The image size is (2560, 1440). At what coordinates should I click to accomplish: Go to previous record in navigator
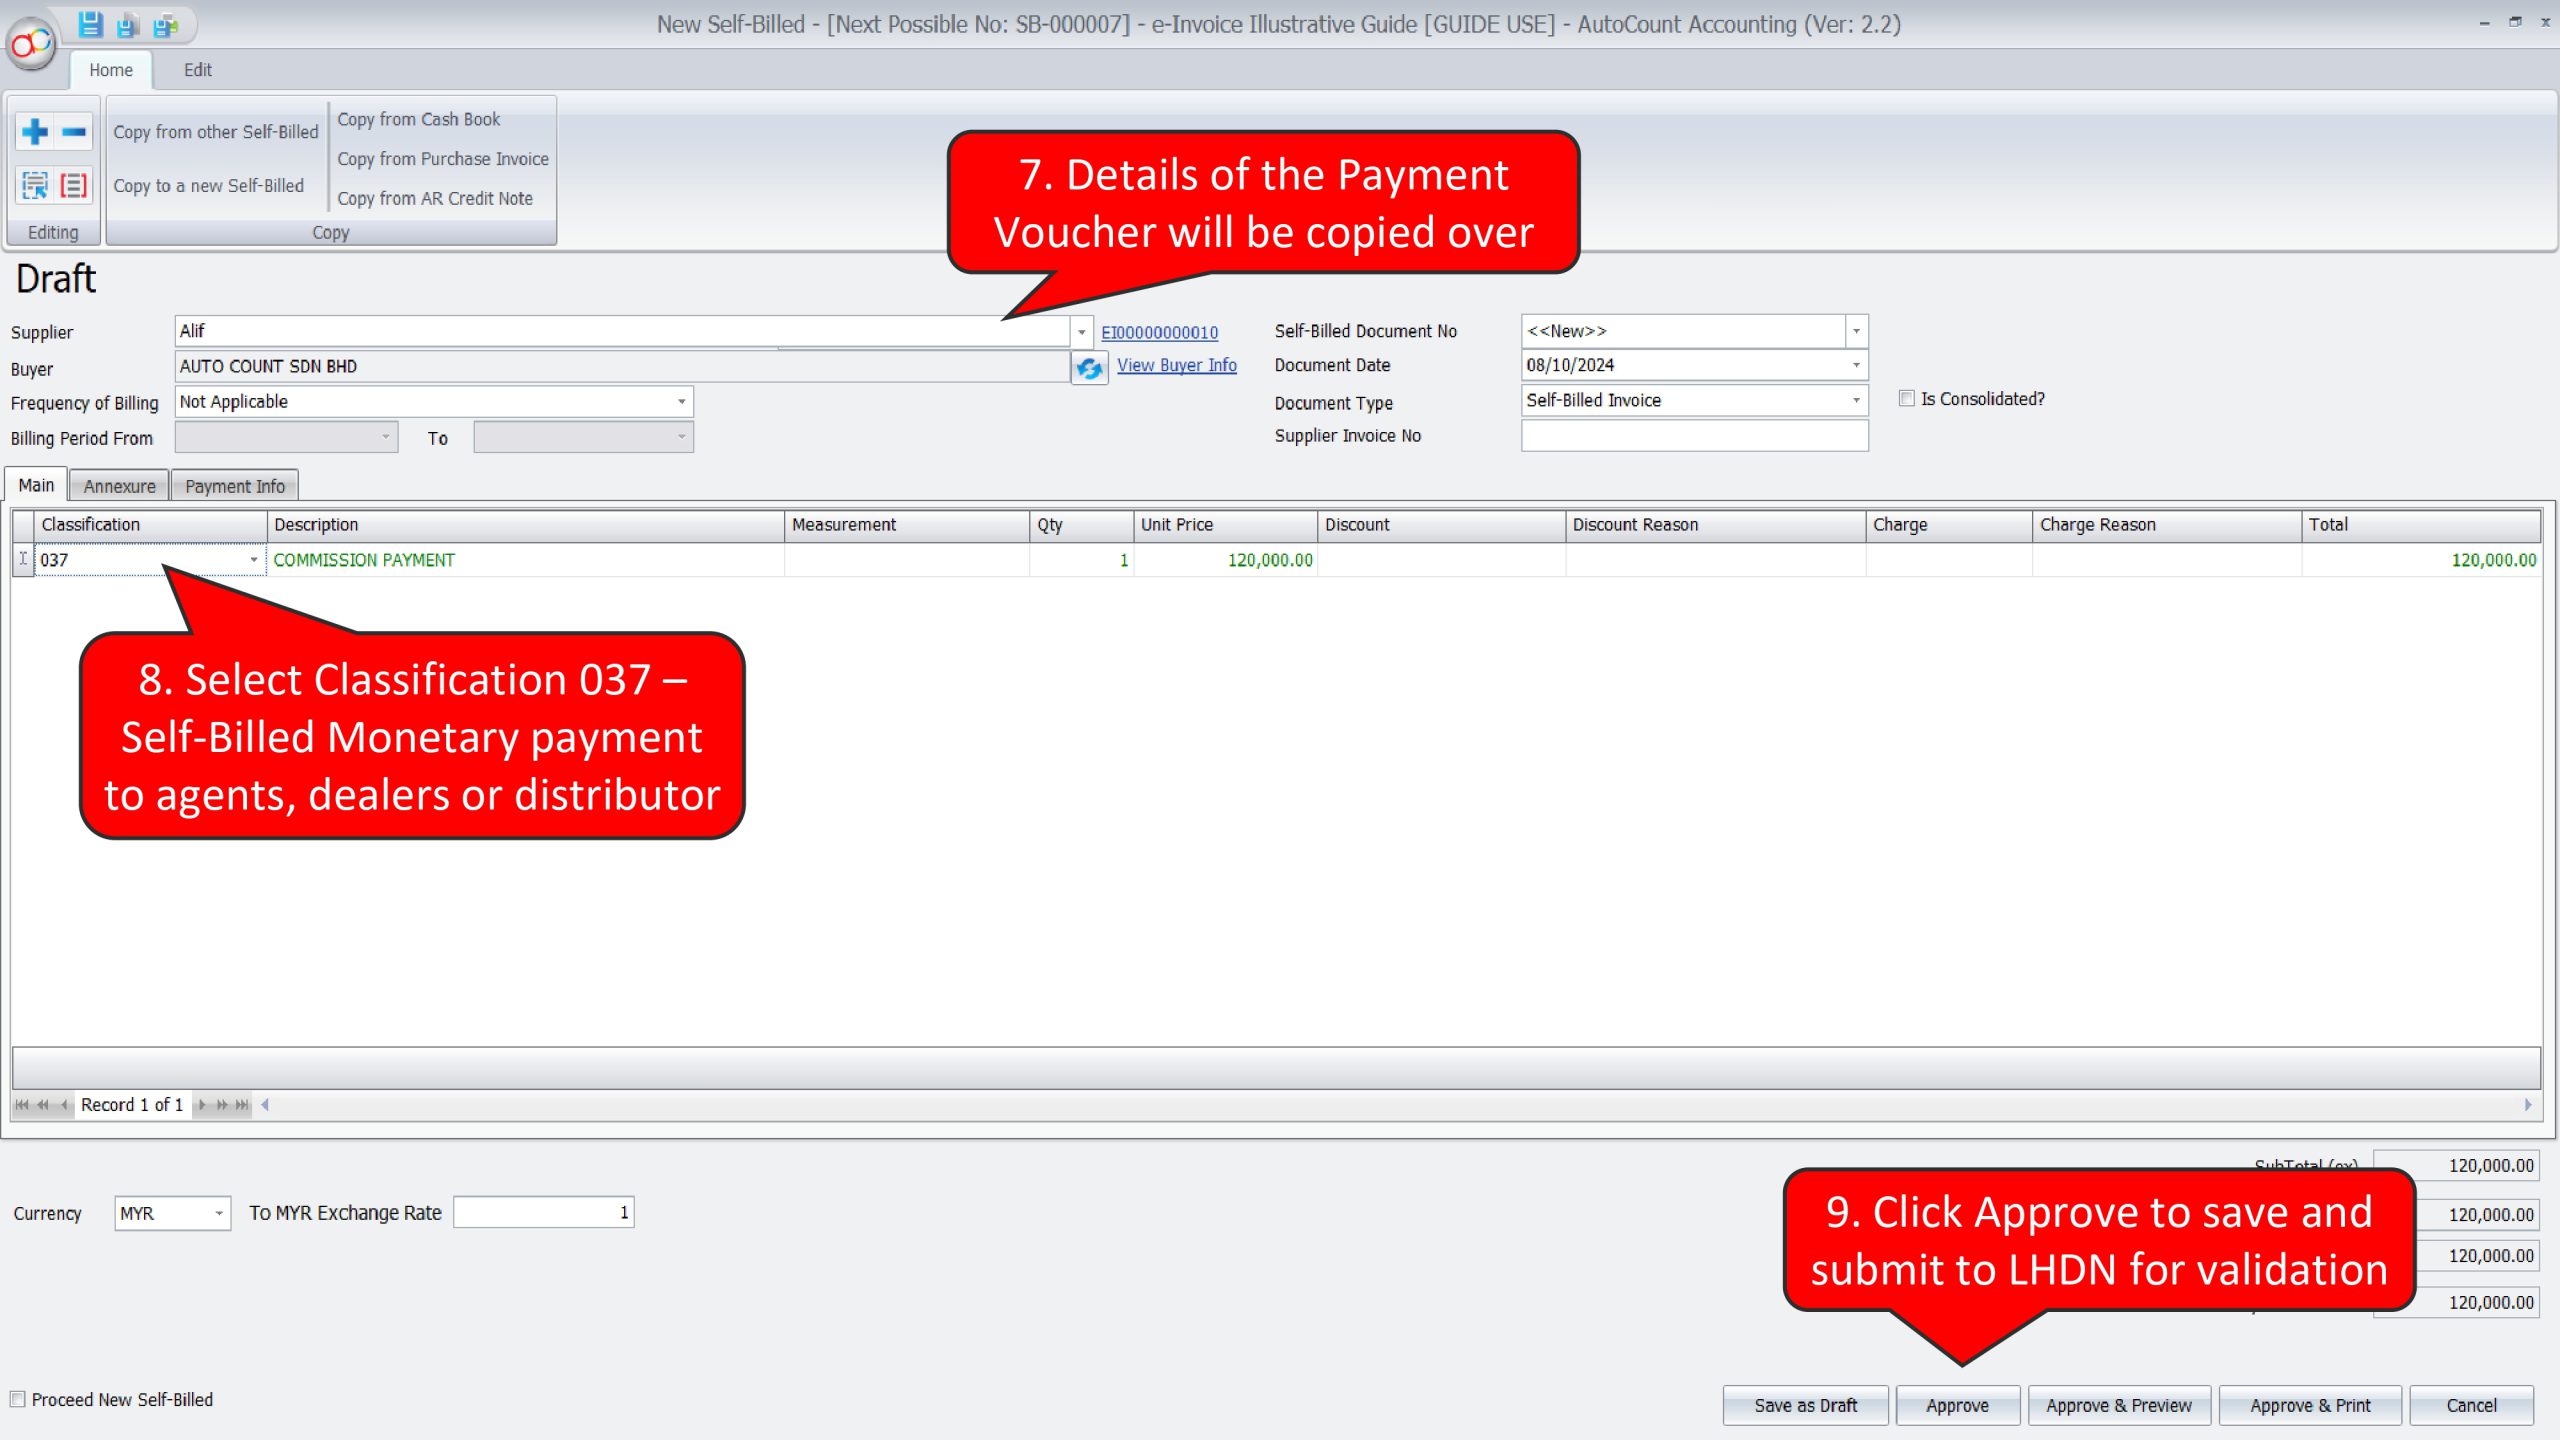(x=64, y=1104)
